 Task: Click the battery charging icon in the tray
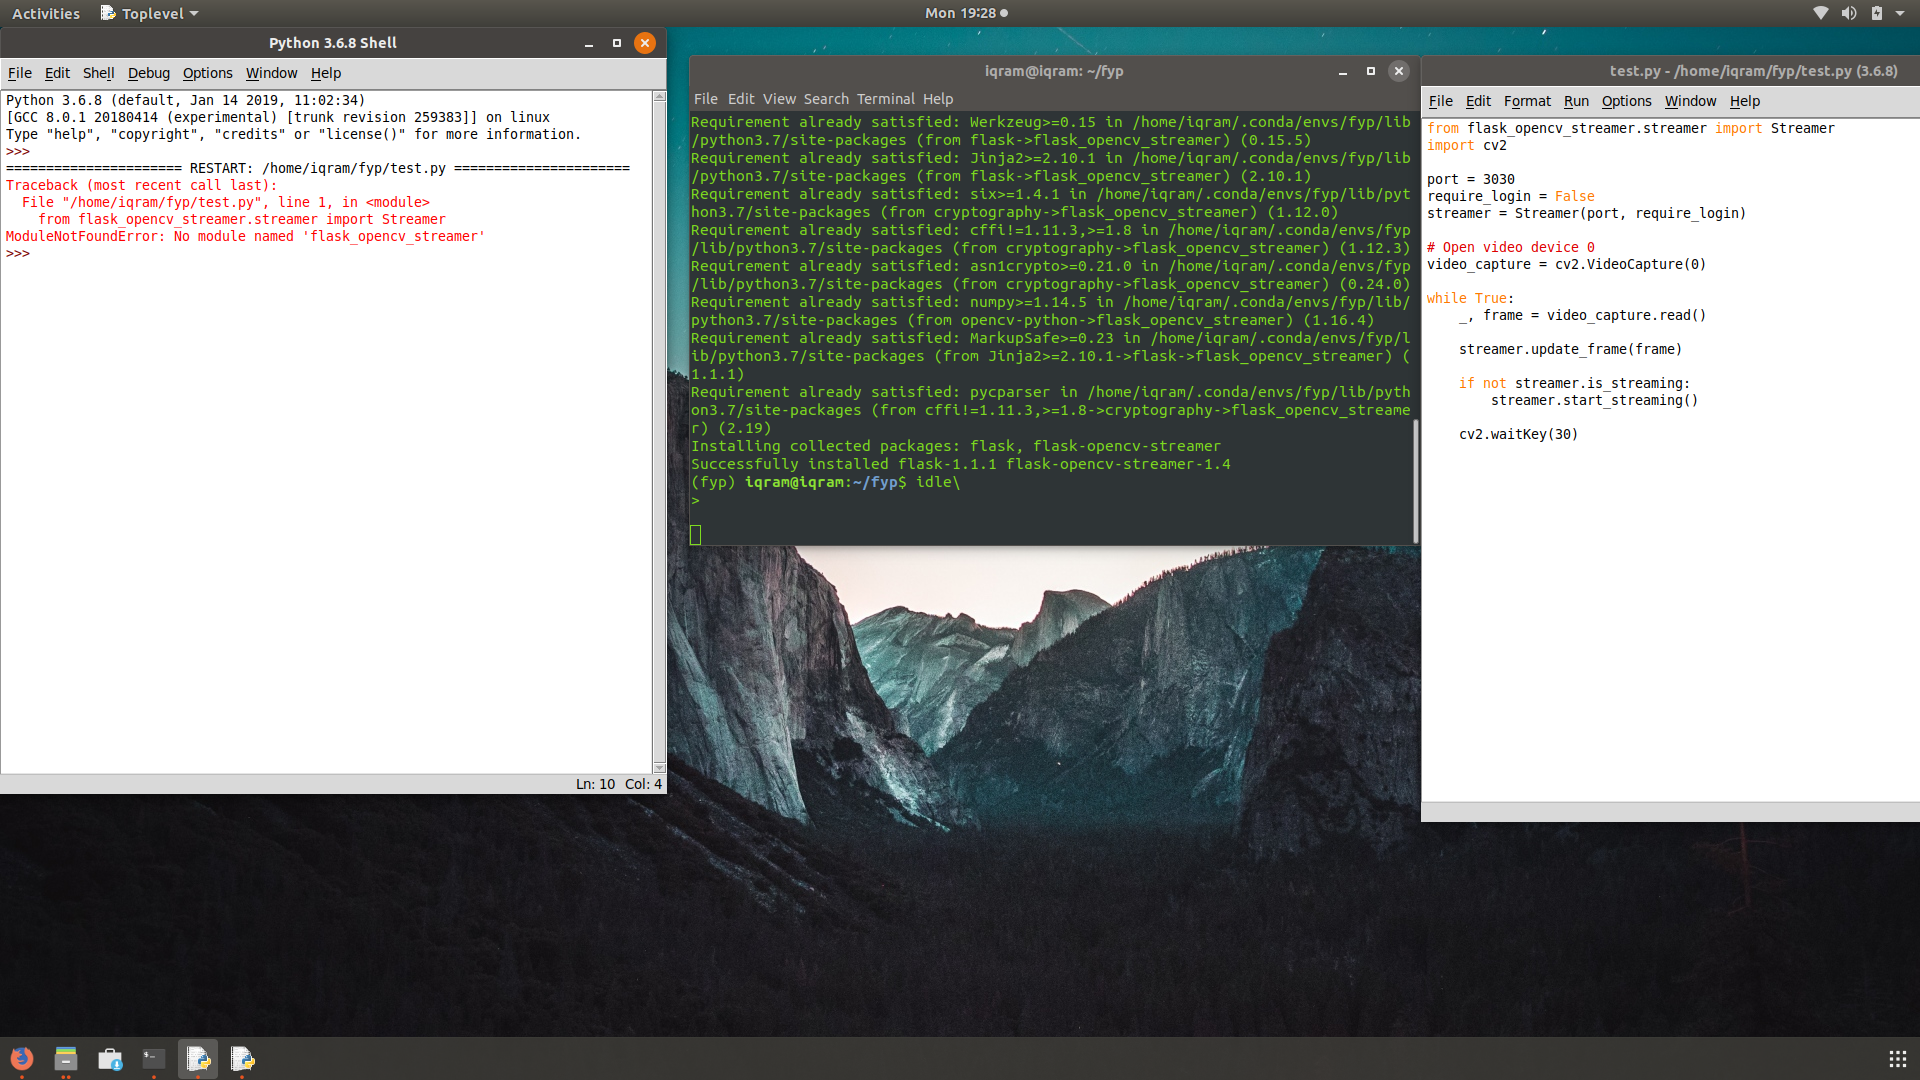coord(1878,13)
